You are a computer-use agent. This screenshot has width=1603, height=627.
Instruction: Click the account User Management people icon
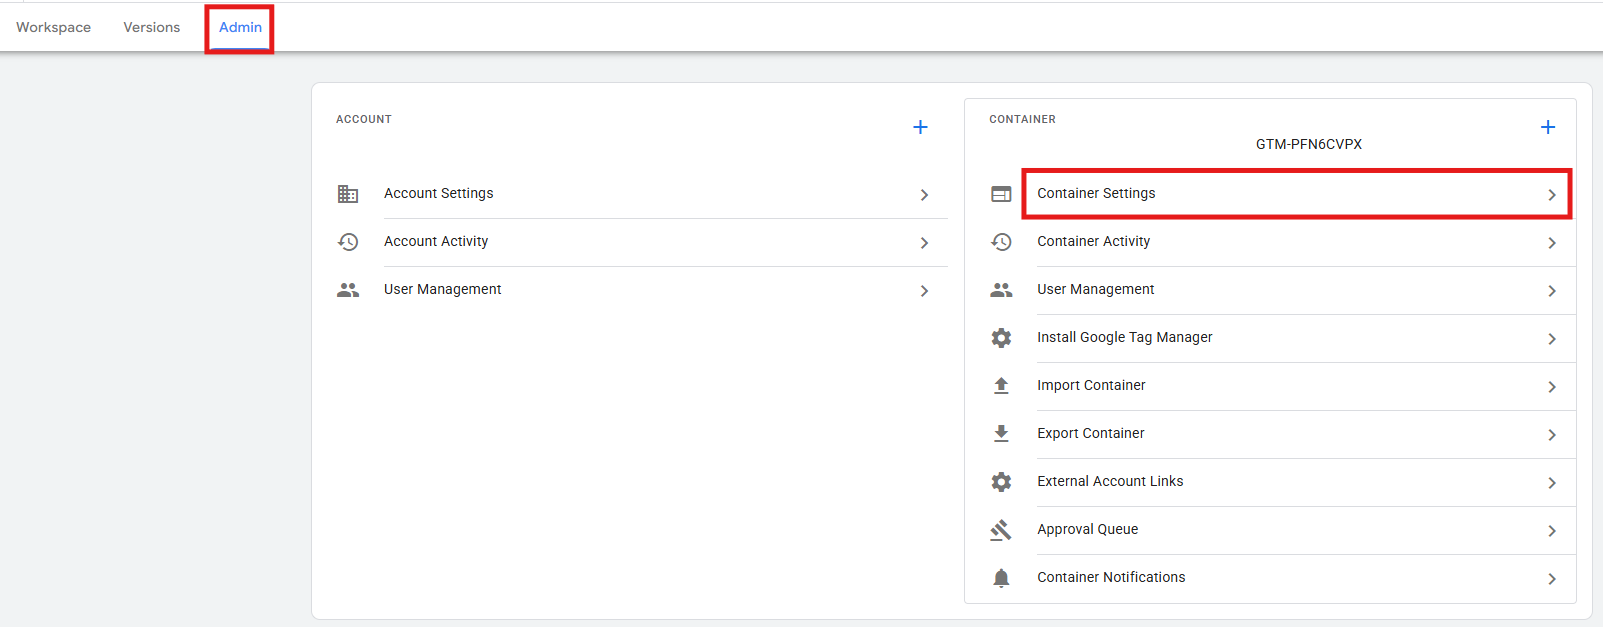[x=348, y=290]
